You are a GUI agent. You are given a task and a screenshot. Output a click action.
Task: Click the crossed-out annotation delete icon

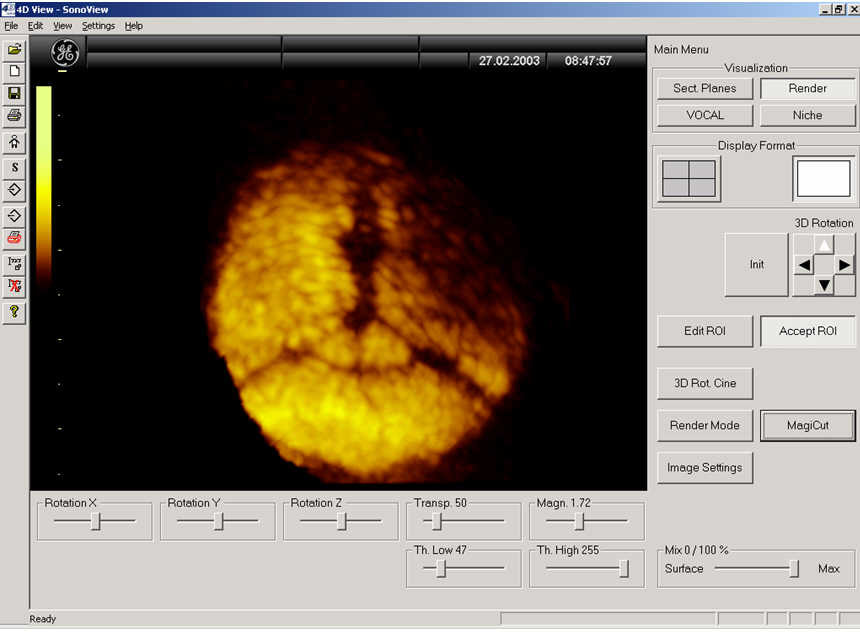click(14, 286)
